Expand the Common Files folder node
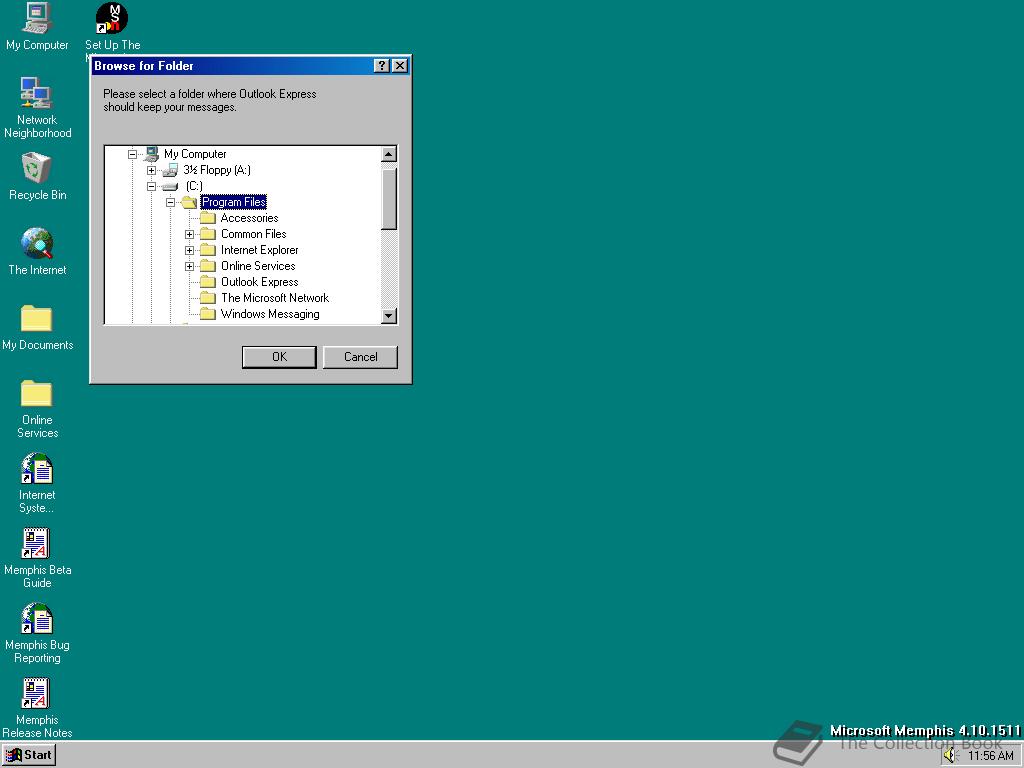1024x768 pixels. (x=189, y=234)
